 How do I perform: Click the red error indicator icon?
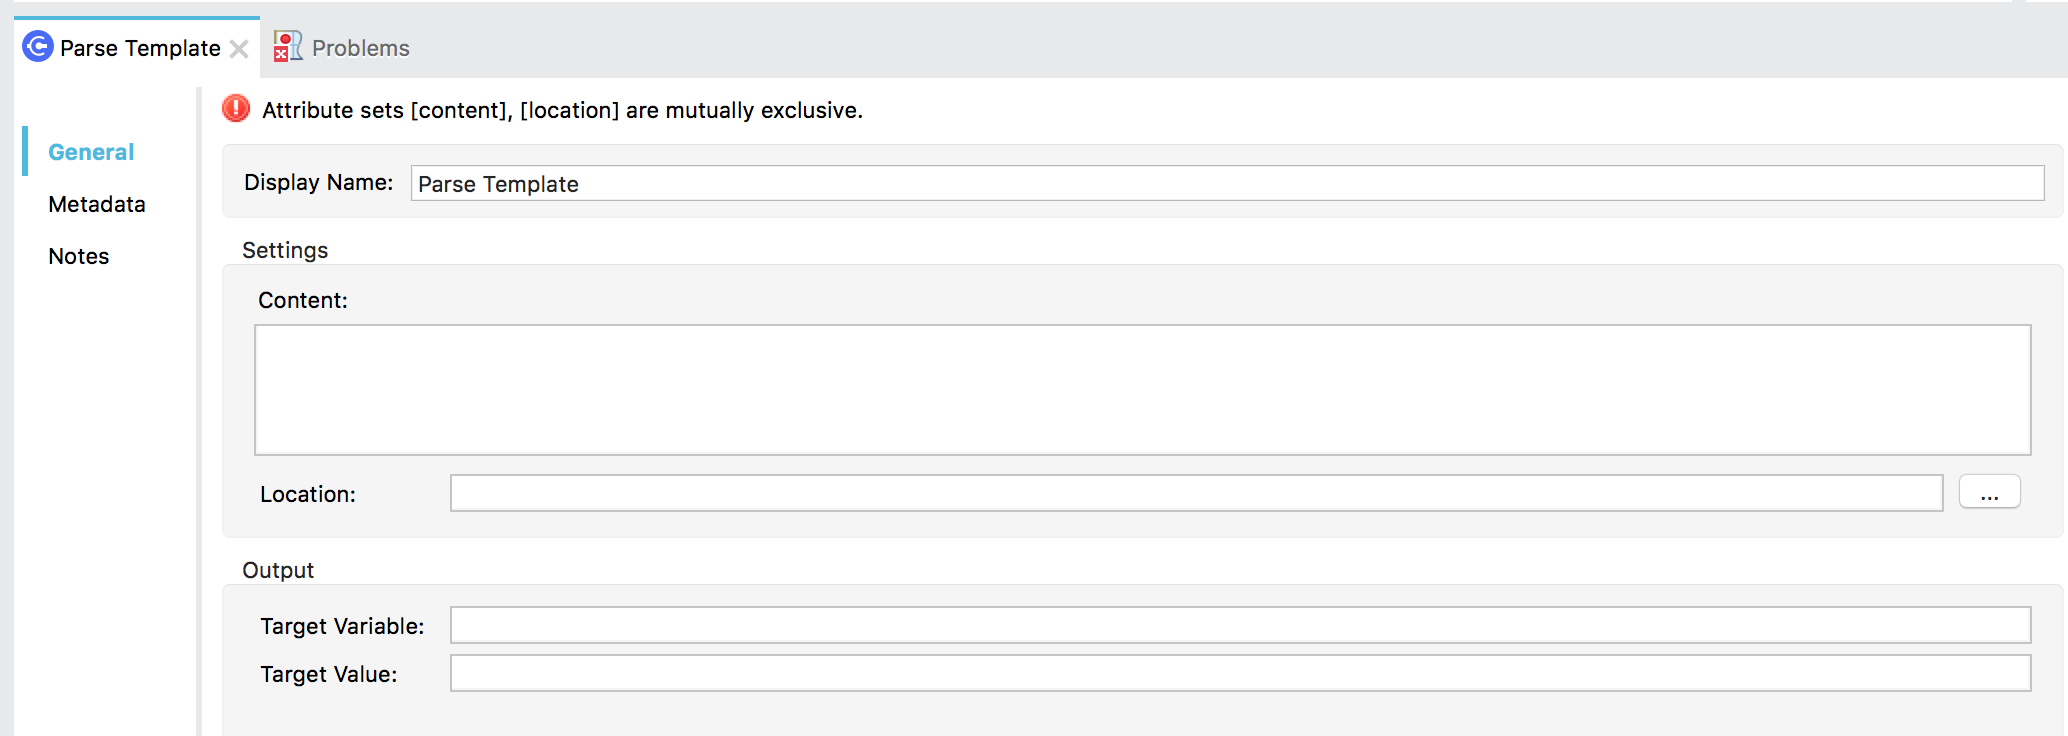pos(234,109)
